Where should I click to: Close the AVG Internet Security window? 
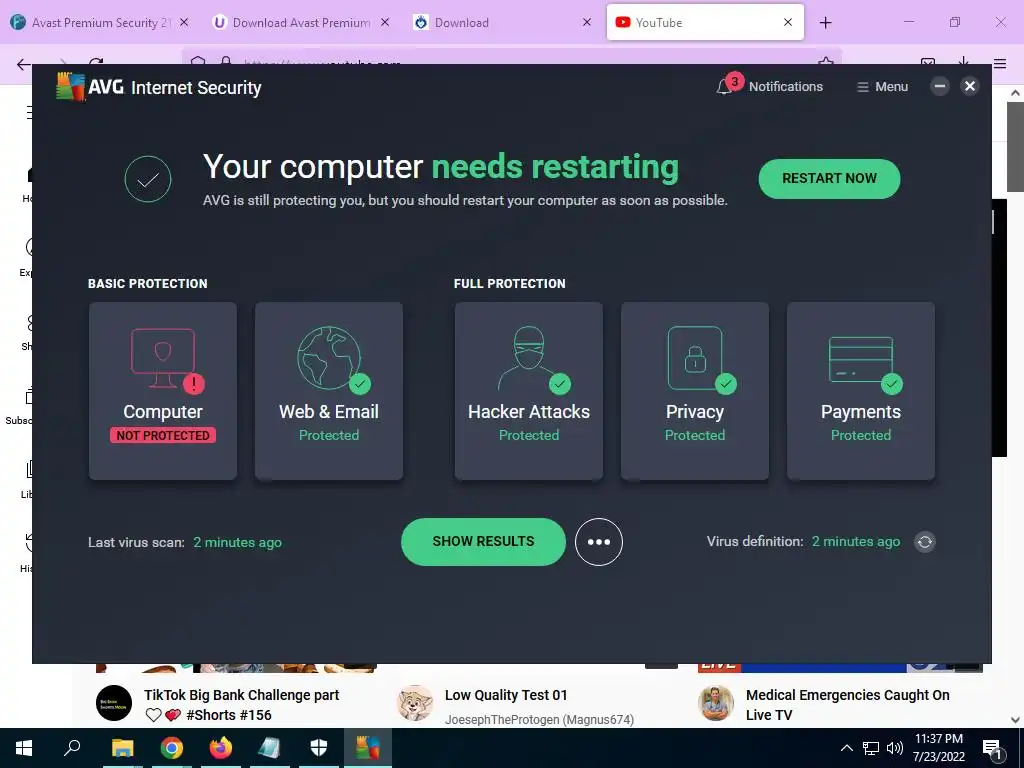(970, 86)
